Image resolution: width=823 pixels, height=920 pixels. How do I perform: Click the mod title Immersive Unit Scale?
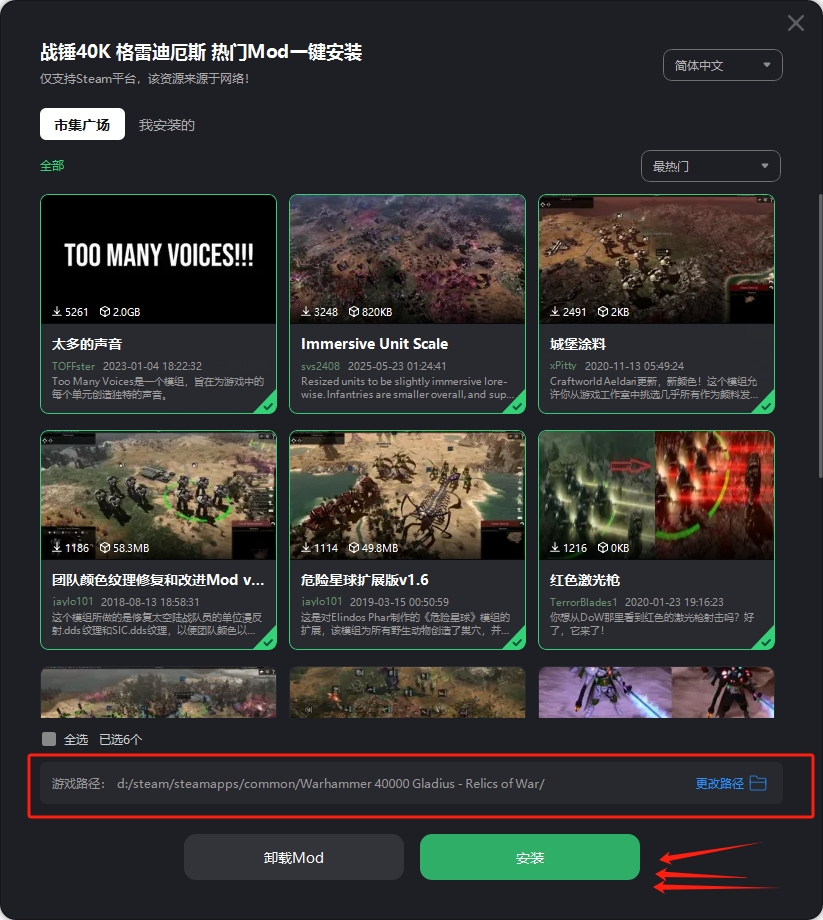pos(374,344)
